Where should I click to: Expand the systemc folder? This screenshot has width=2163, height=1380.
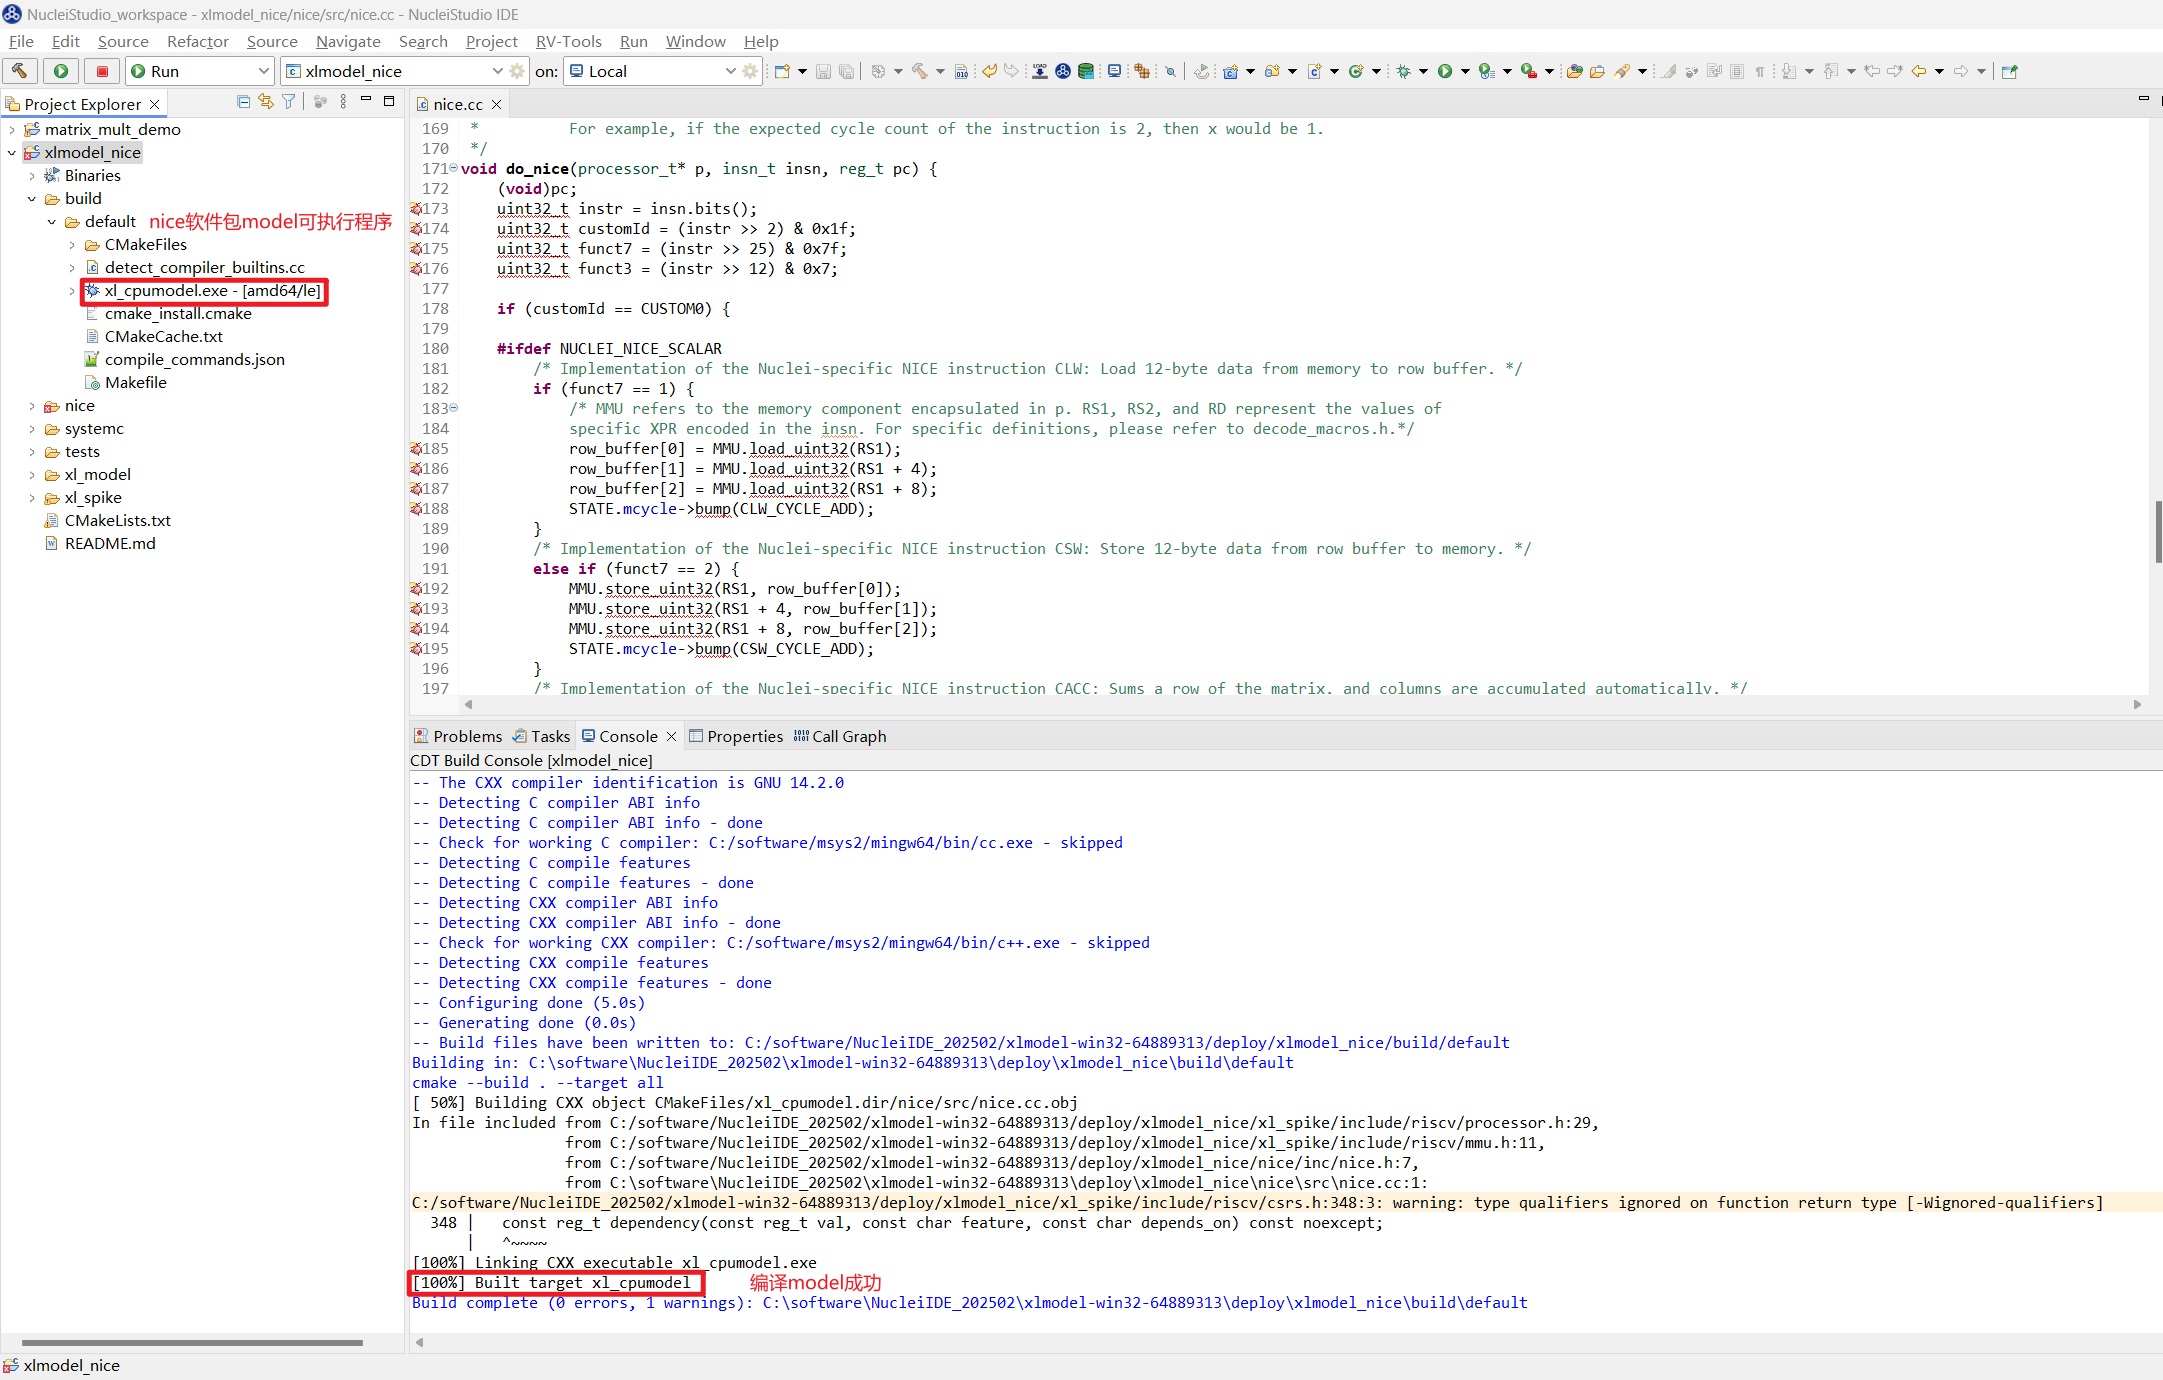point(32,429)
